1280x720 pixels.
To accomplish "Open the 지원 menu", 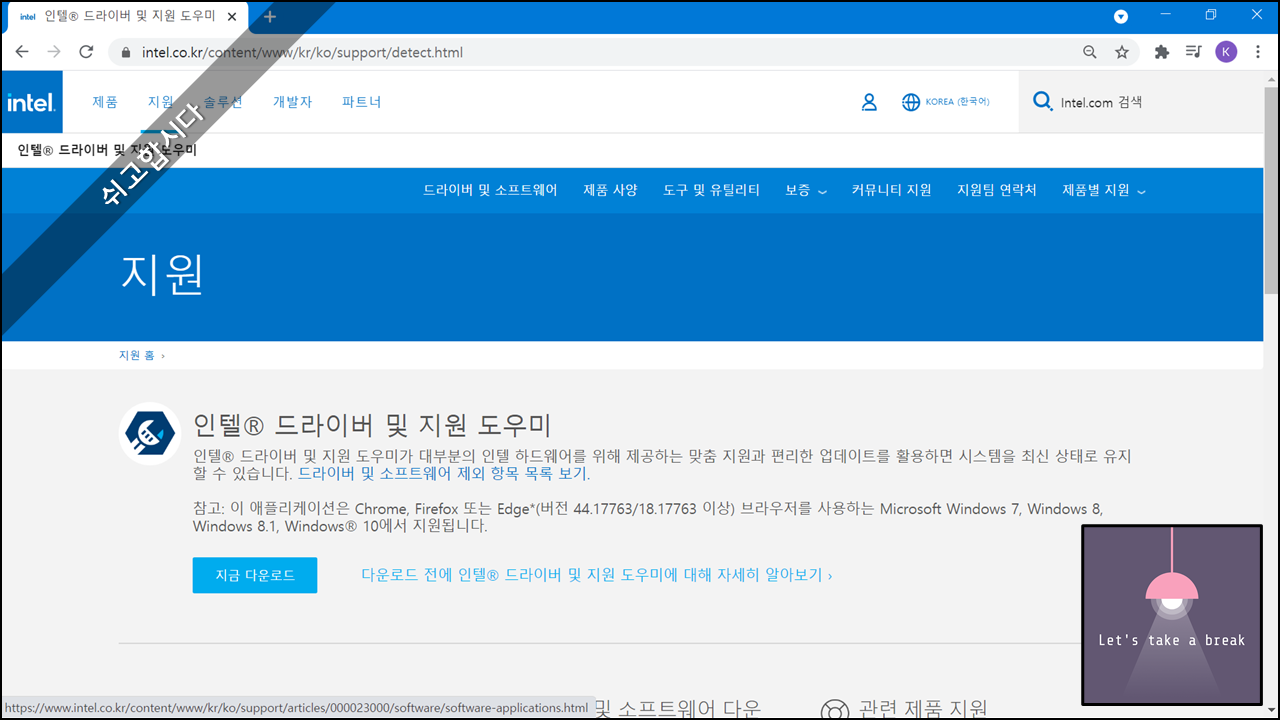I will [160, 102].
